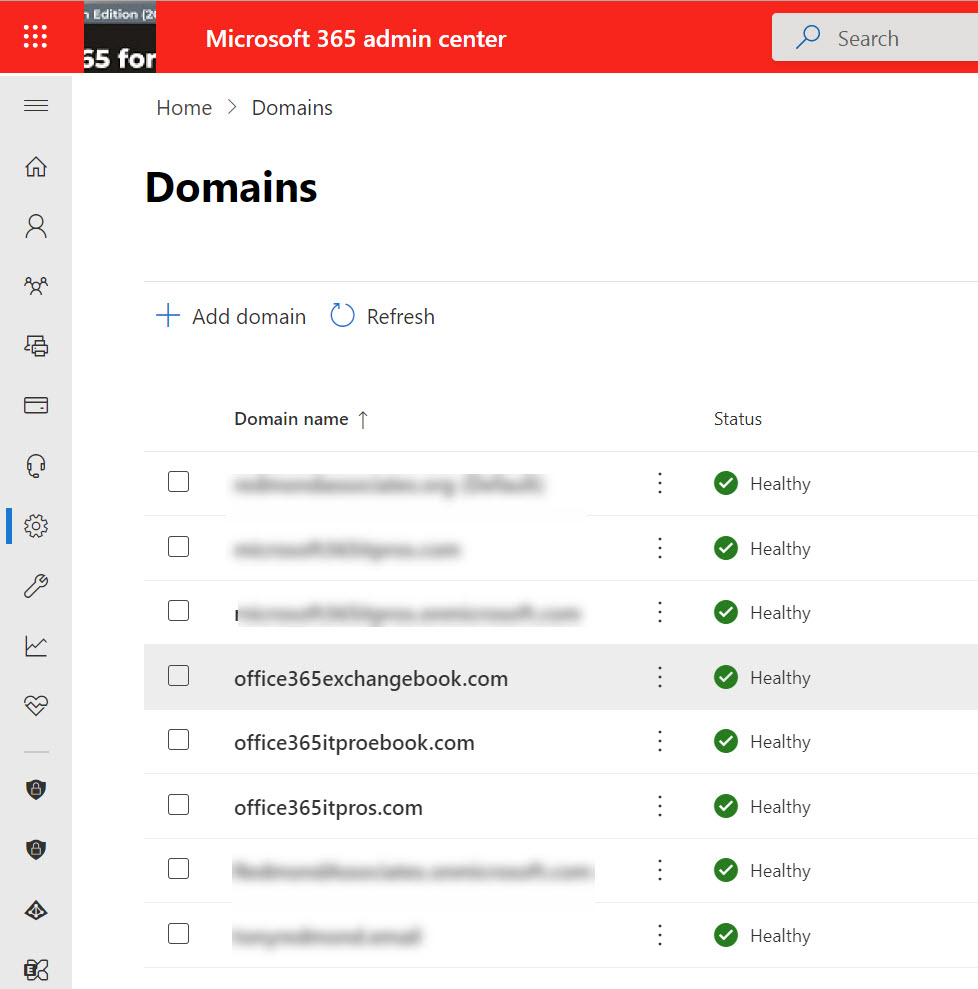The width and height of the screenshot is (978, 989).
Task: Focus the Search input field
Action: click(x=875, y=37)
